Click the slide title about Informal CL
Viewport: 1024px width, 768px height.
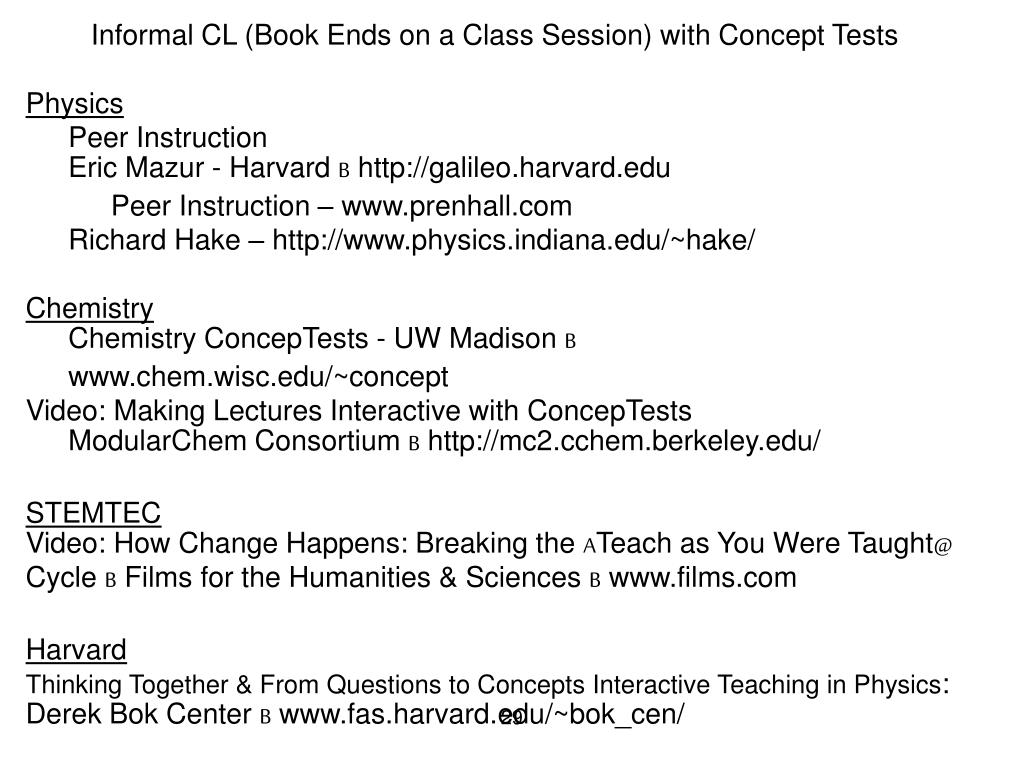[494, 35]
